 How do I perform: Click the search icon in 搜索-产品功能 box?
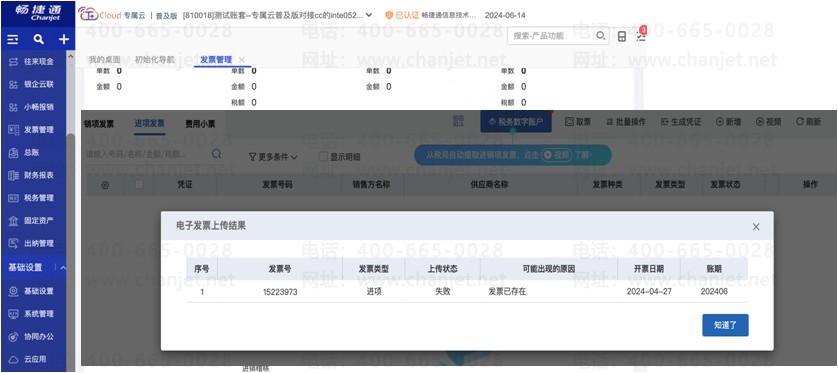[x=601, y=36]
